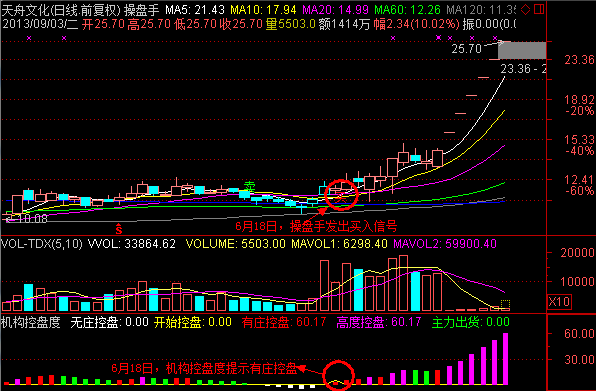The height and width of the screenshot is (391, 596).
Task: Click the MAVOL2: 59900.40 label
Action: click(x=445, y=244)
